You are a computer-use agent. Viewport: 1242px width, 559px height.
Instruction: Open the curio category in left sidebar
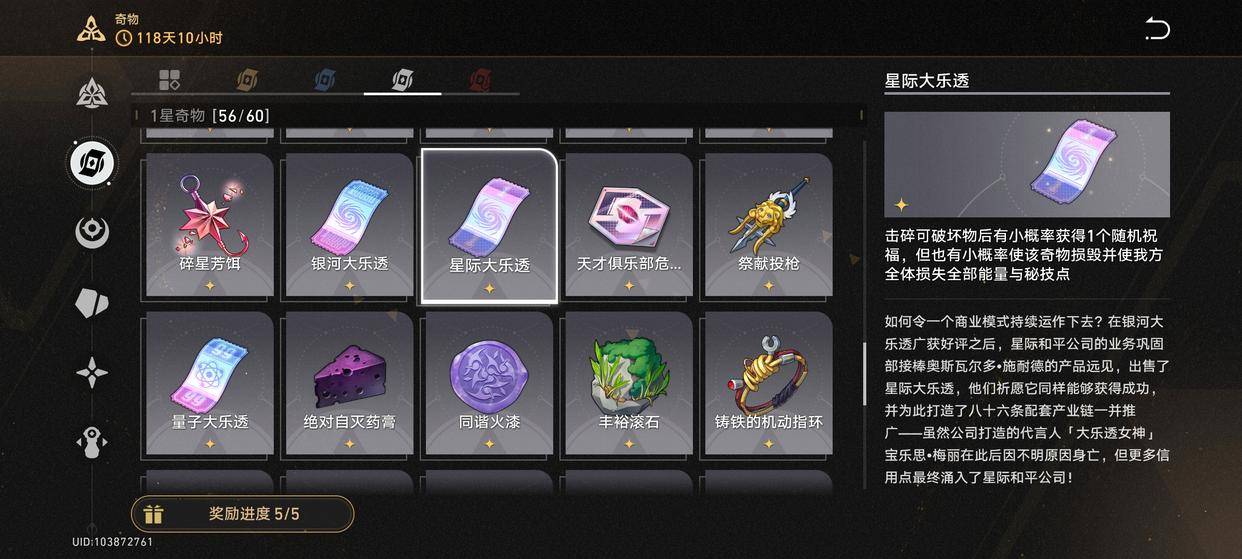pos(92,163)
